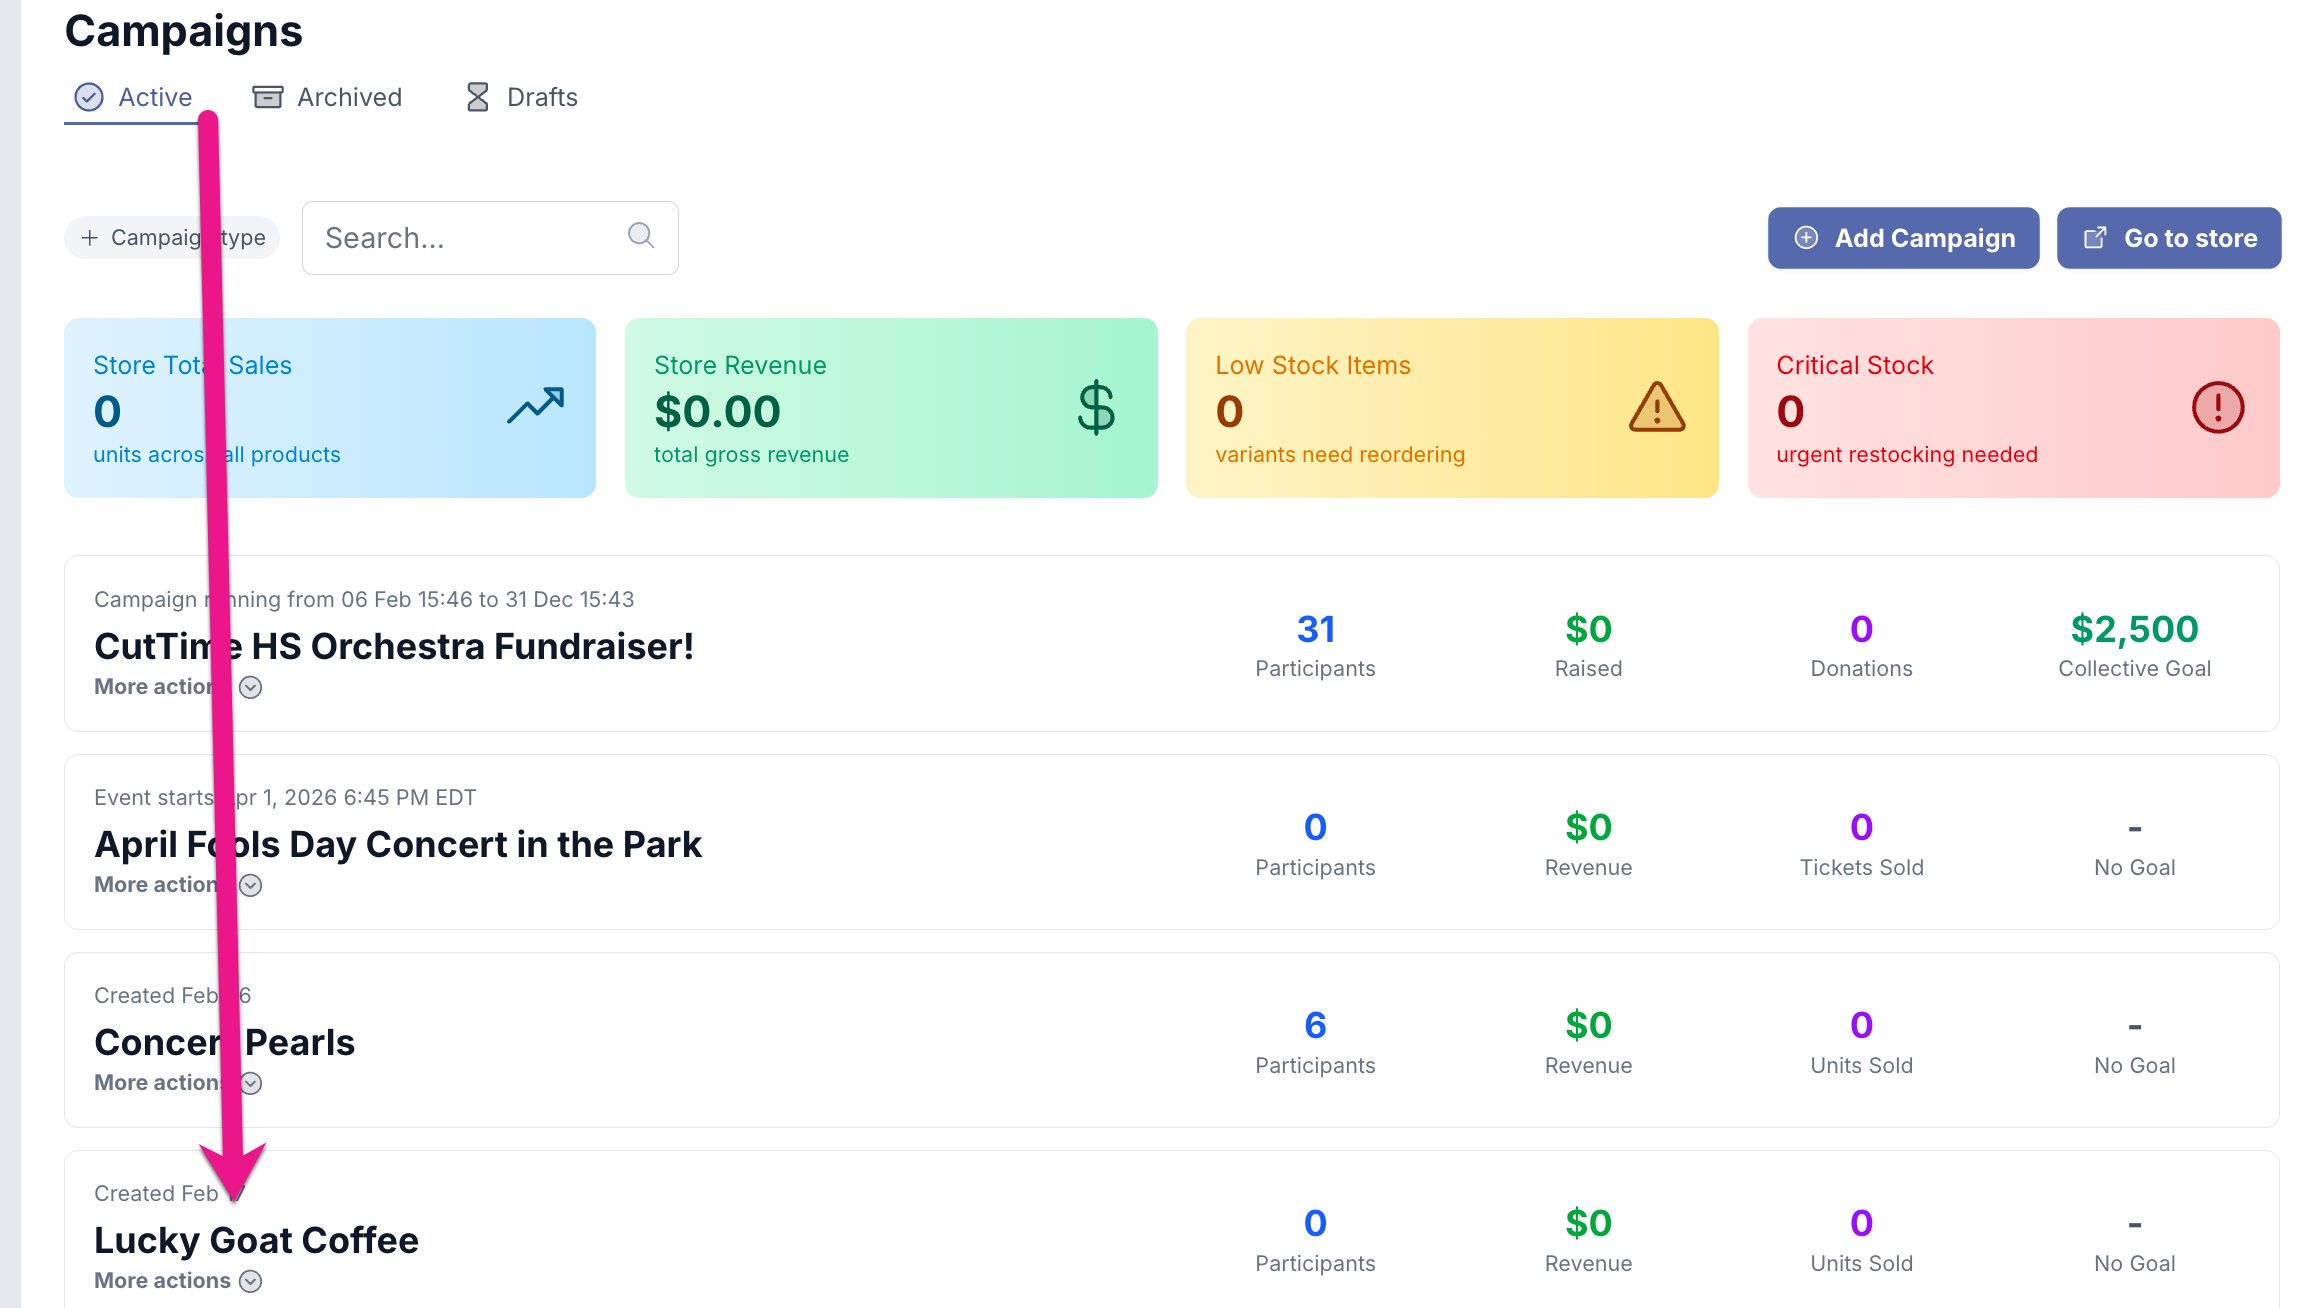Open More actions chevron for Concert Pearls
This screenshot has width=2304, height=1308.
[x=251, y=1083]
